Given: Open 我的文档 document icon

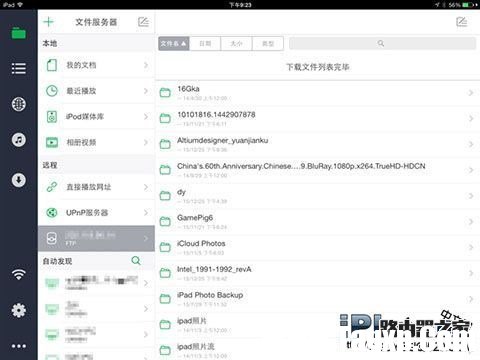Looking at the screenshot, I should pos(52,65).
